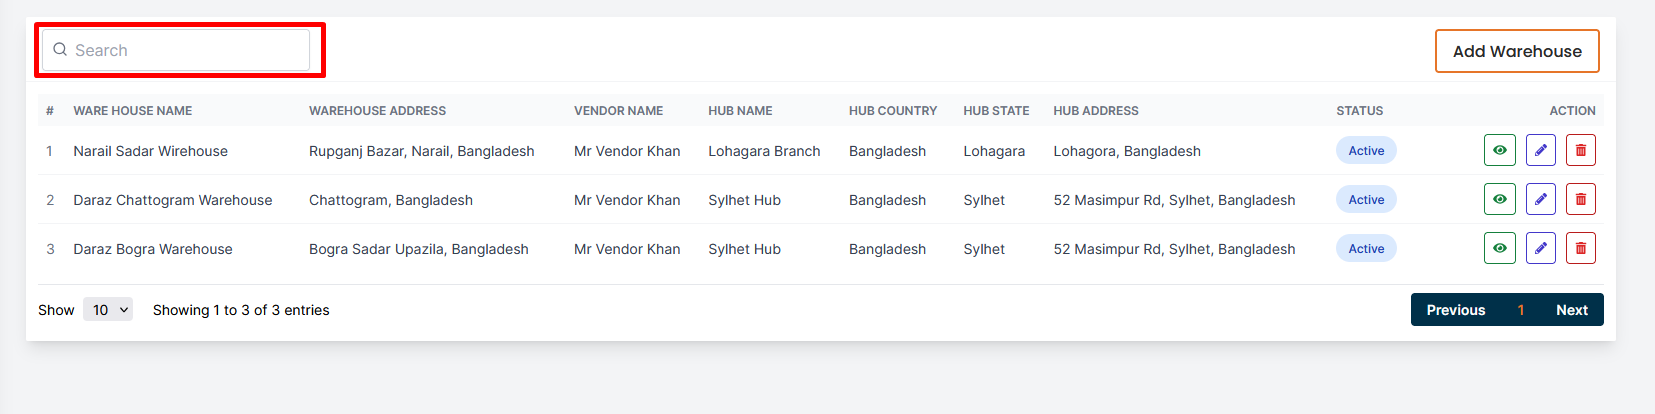
Task: Open the Show entries count dropdown
Action: (x=107, y=310)
